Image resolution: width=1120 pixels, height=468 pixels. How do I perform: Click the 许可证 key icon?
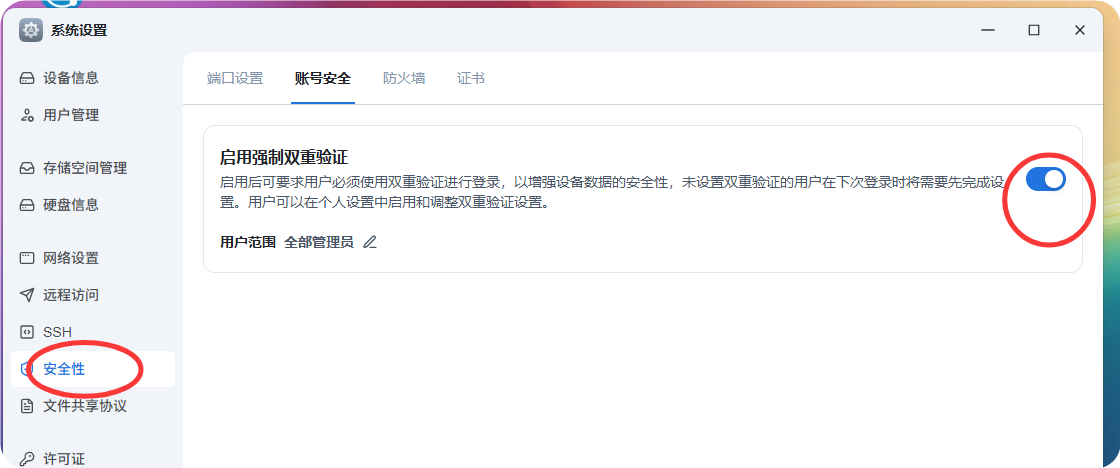pos(28,459)
